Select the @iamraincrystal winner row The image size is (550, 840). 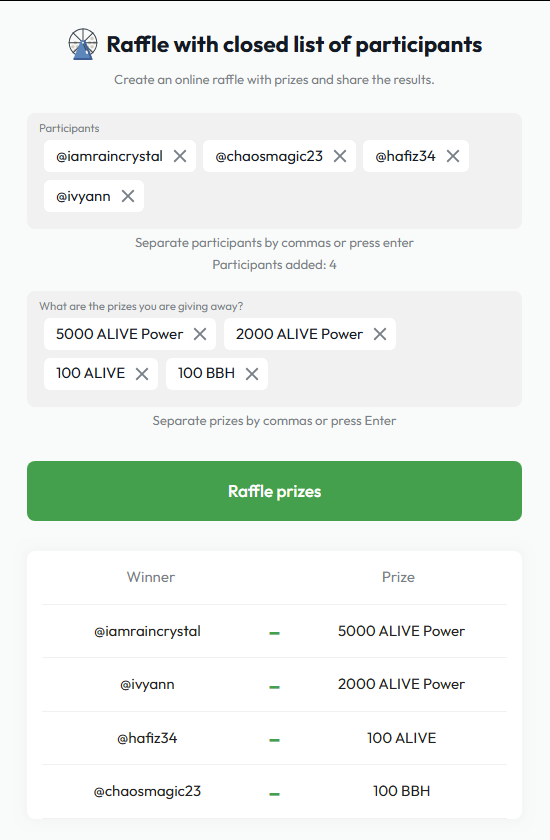point(274,631)
